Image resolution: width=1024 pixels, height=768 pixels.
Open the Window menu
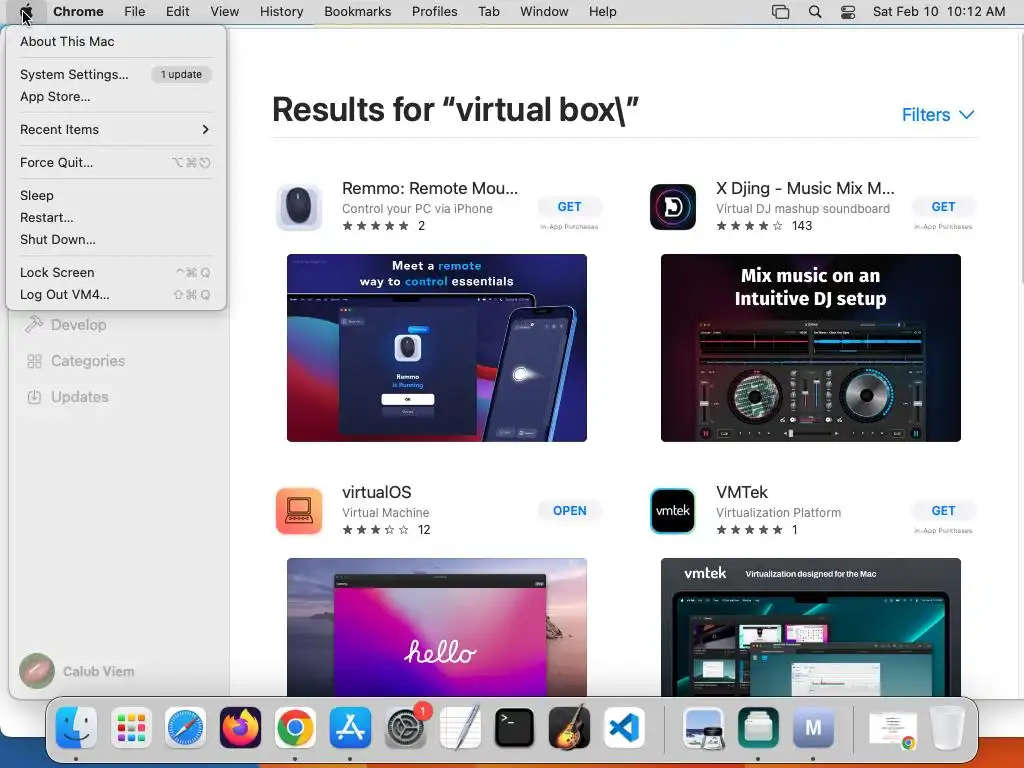coord(544,12)
